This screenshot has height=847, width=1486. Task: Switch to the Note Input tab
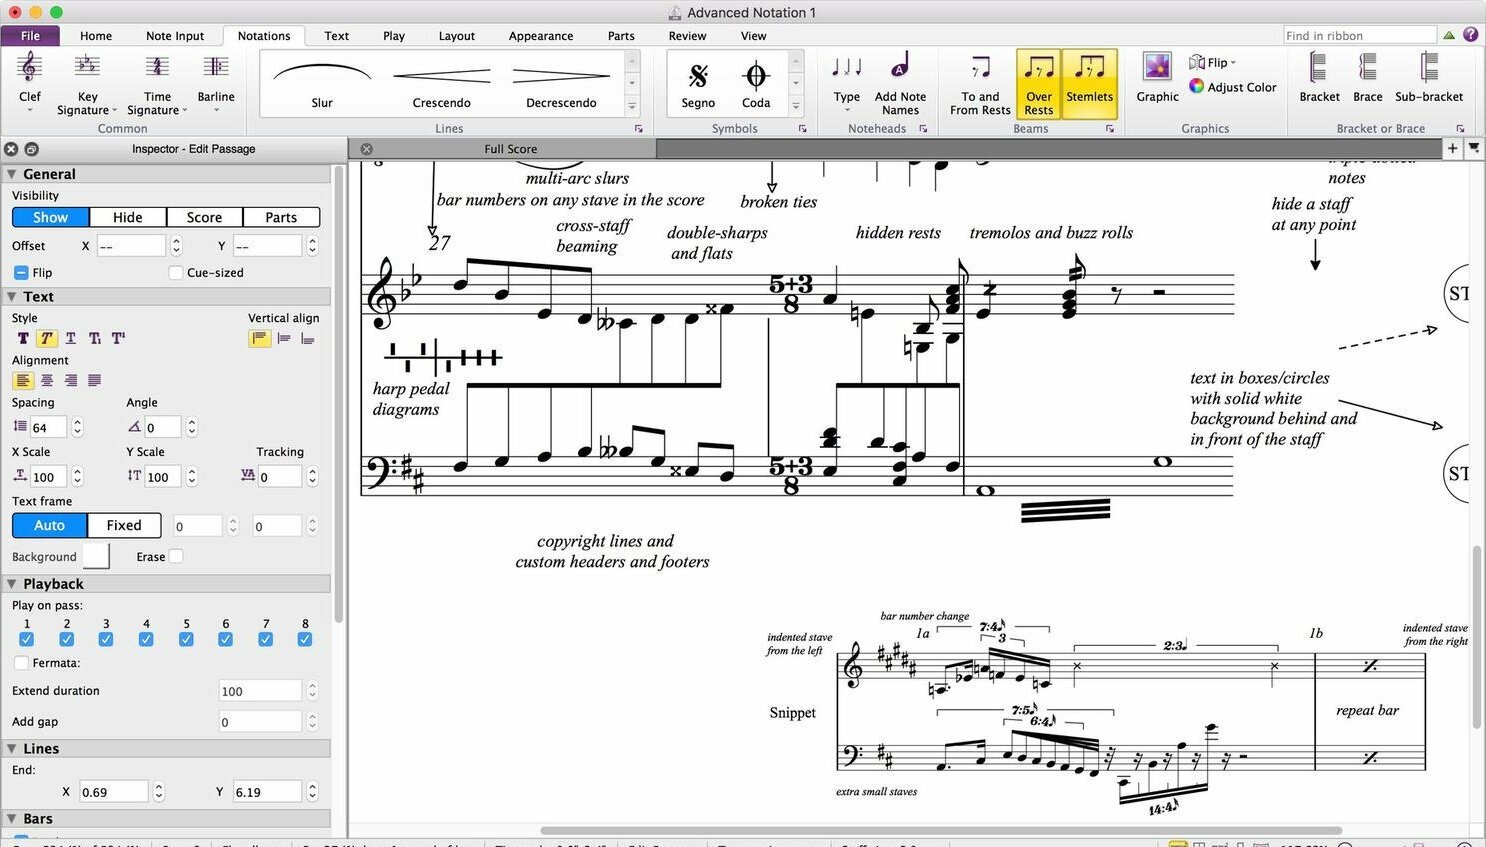(175, 36)
